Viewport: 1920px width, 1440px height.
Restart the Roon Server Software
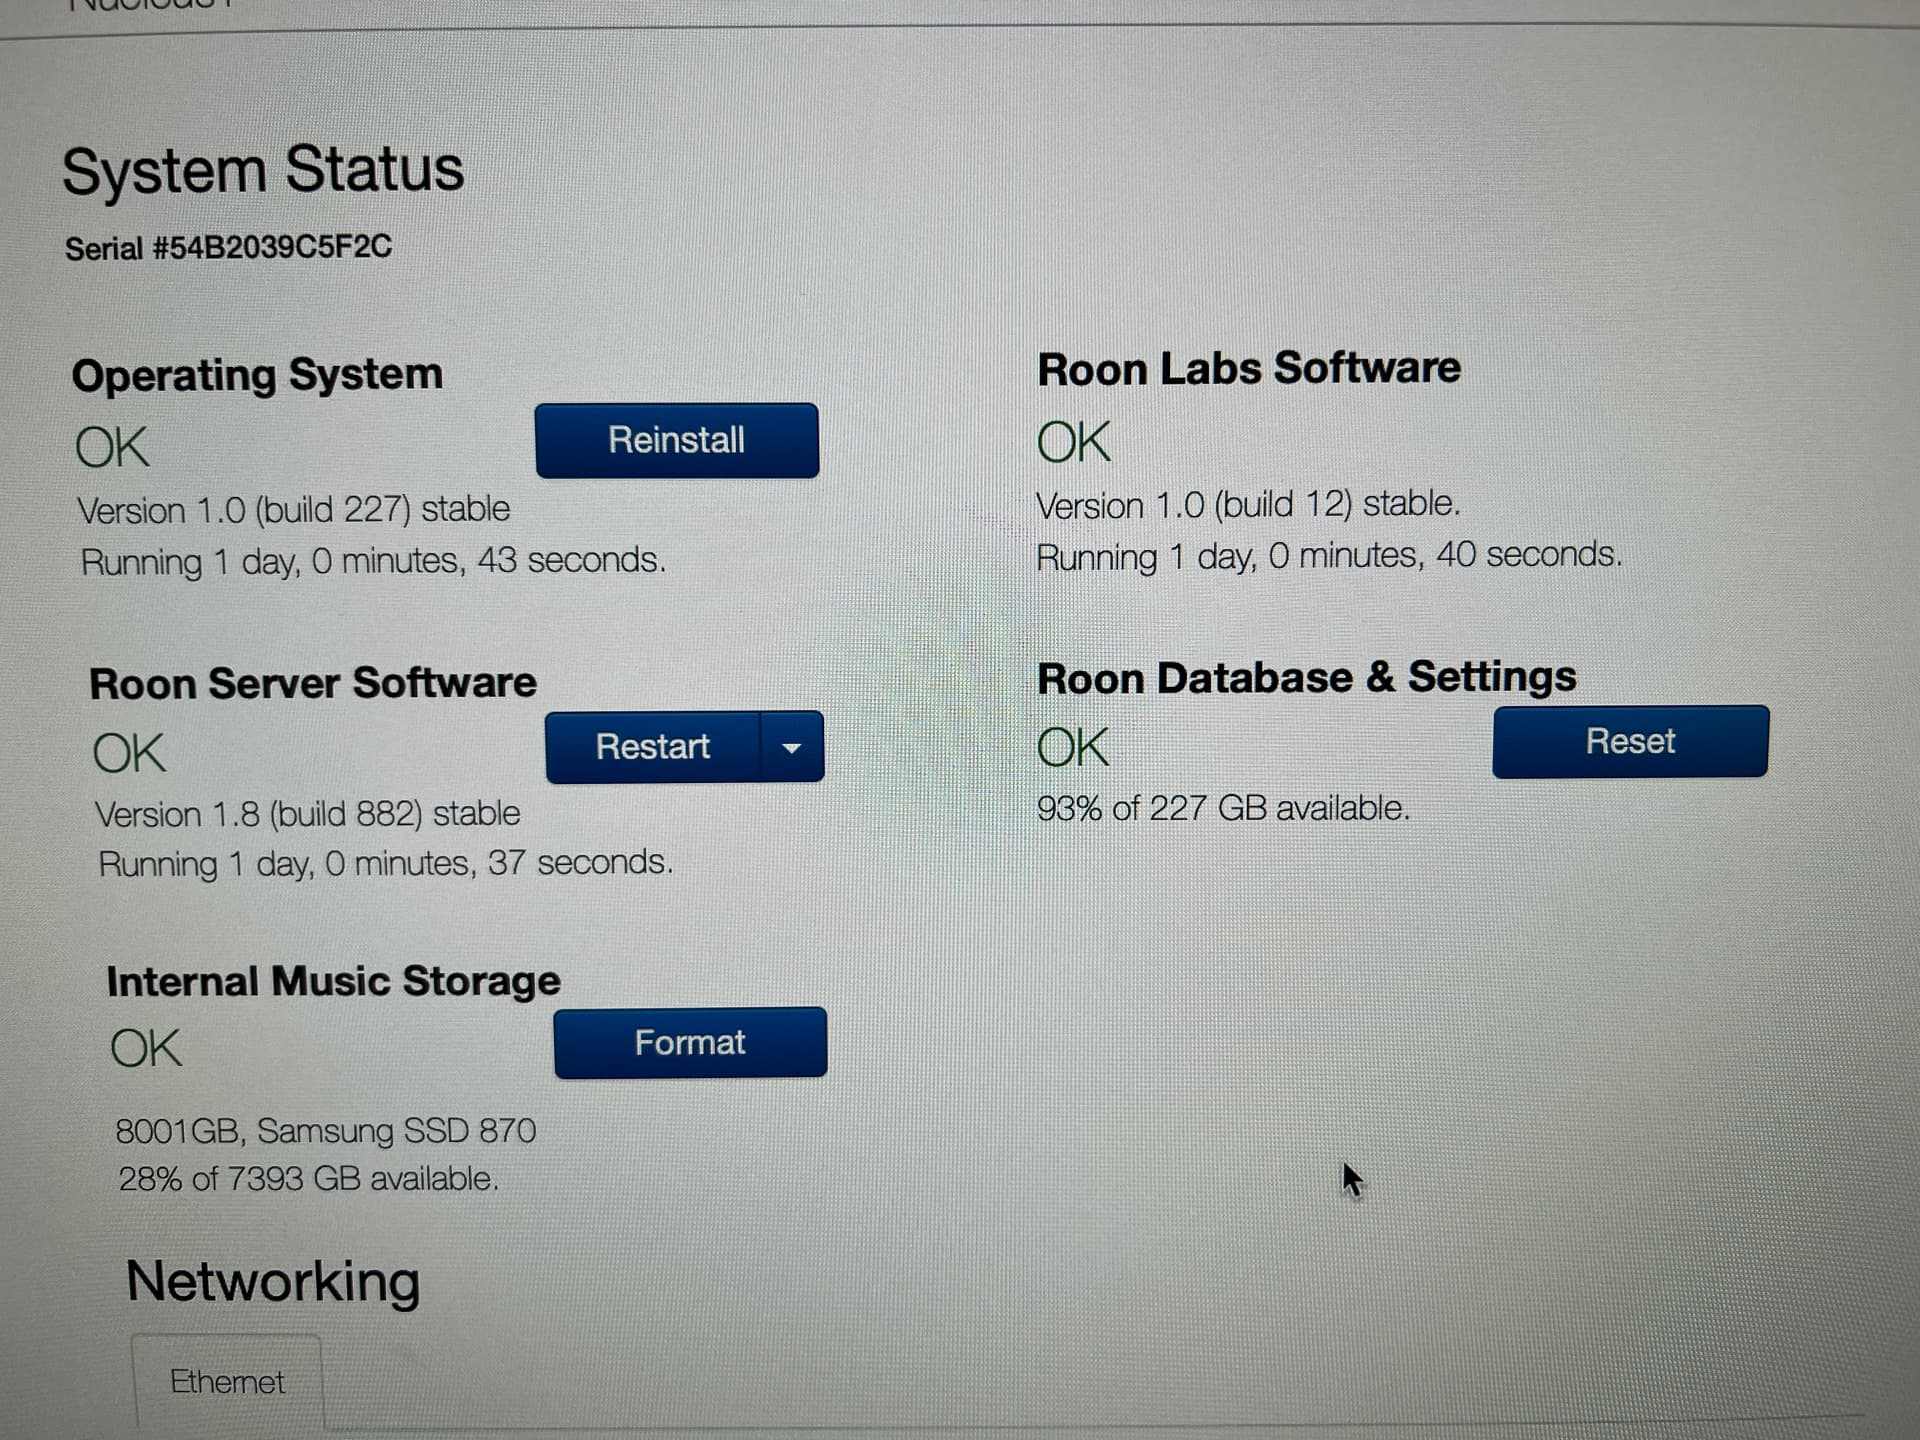[x=653, y=747]
